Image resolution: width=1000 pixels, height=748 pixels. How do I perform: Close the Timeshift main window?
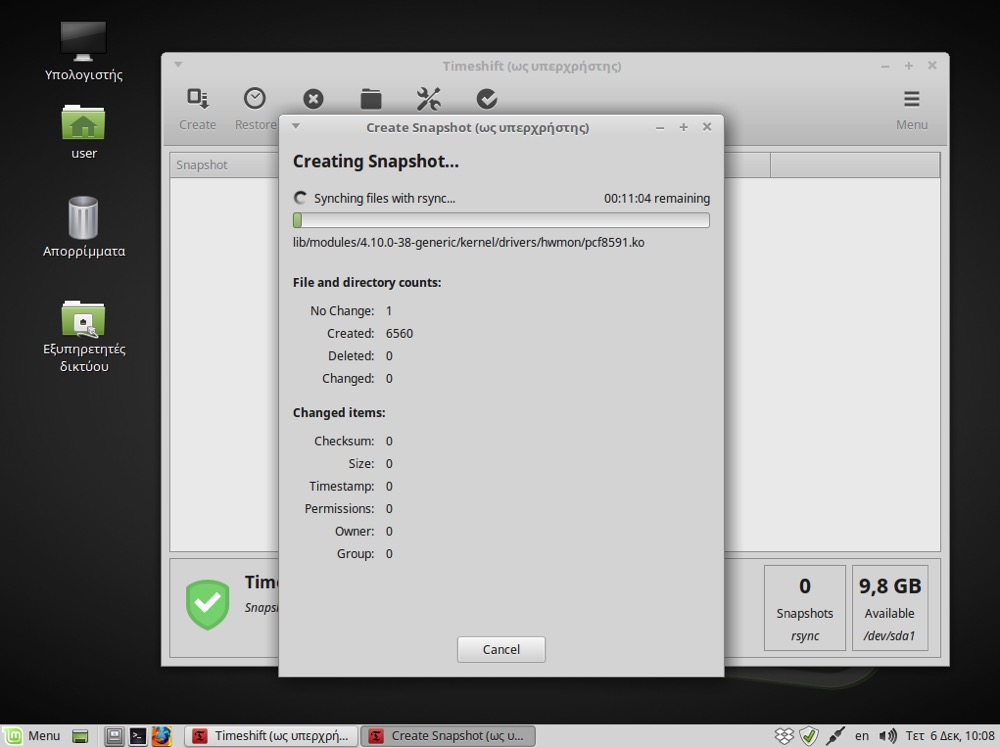pos(932,66)
